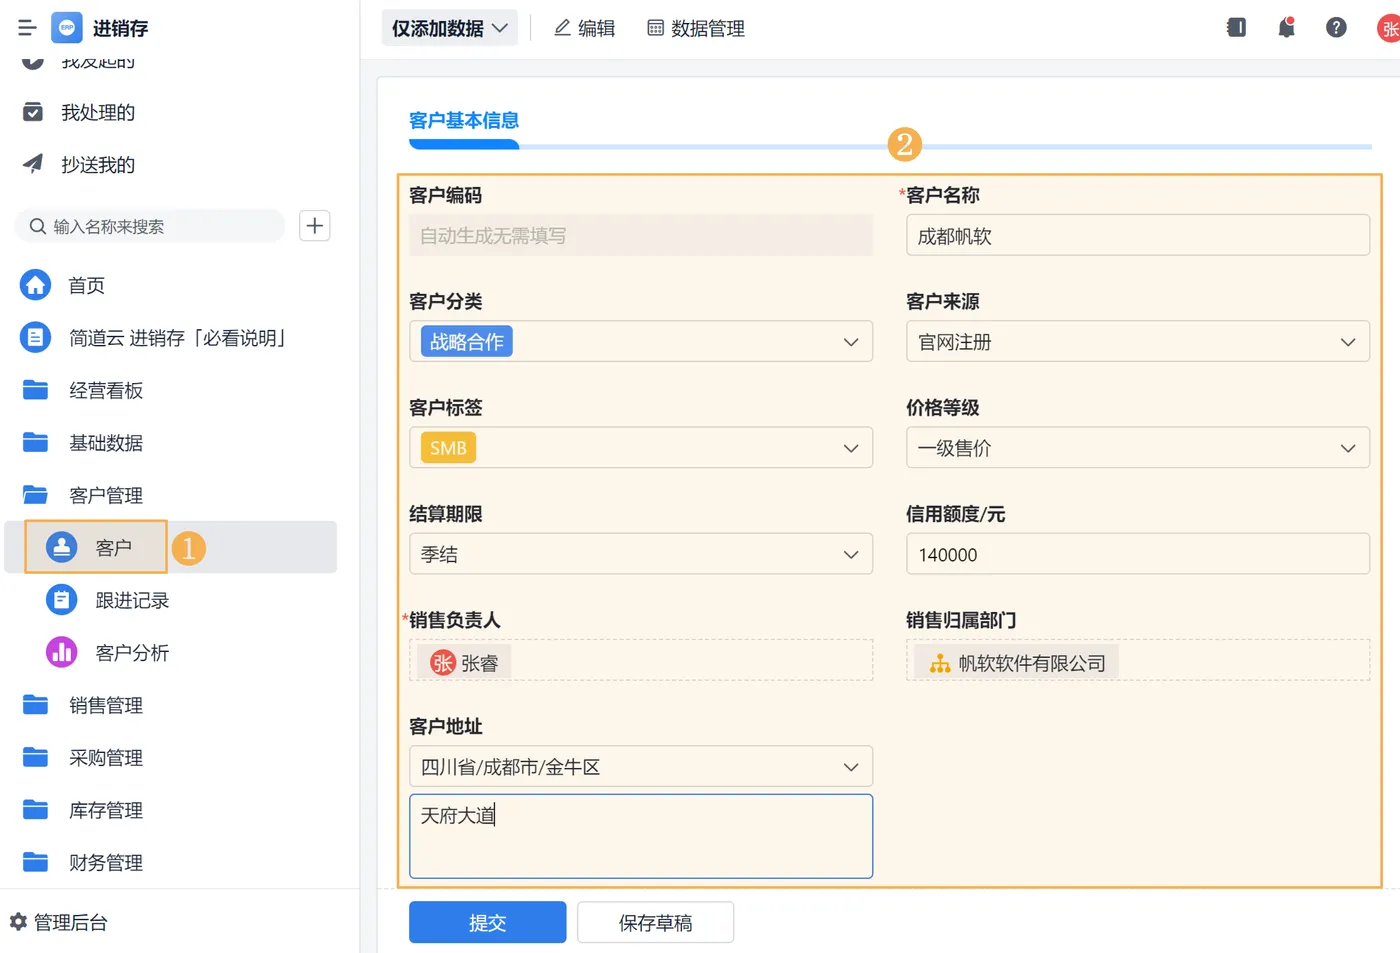Open the 客户分析 chart icon
Screen dimensions: 1400x953
click(62, 653)
